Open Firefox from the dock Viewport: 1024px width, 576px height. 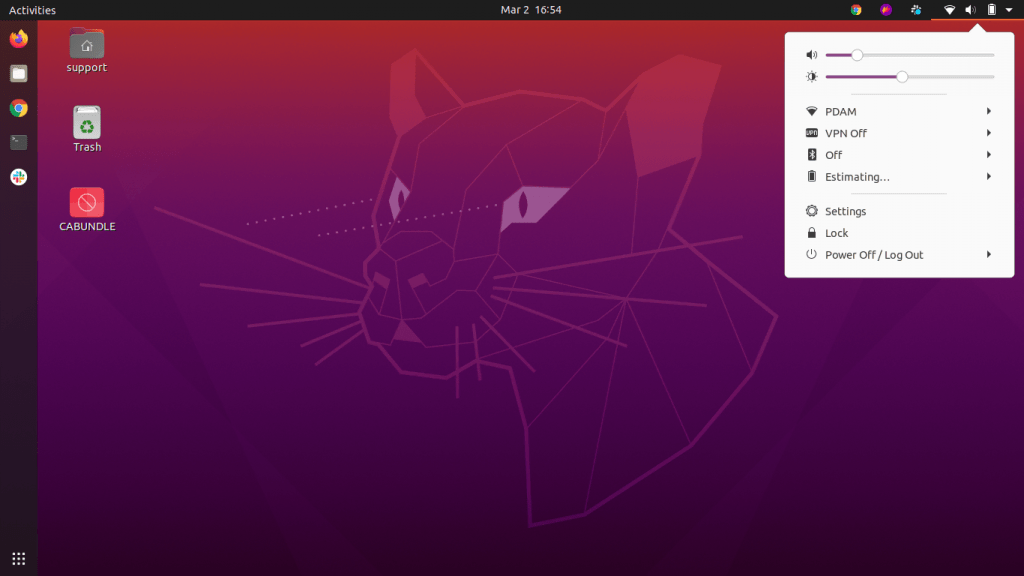coord(17,39)
